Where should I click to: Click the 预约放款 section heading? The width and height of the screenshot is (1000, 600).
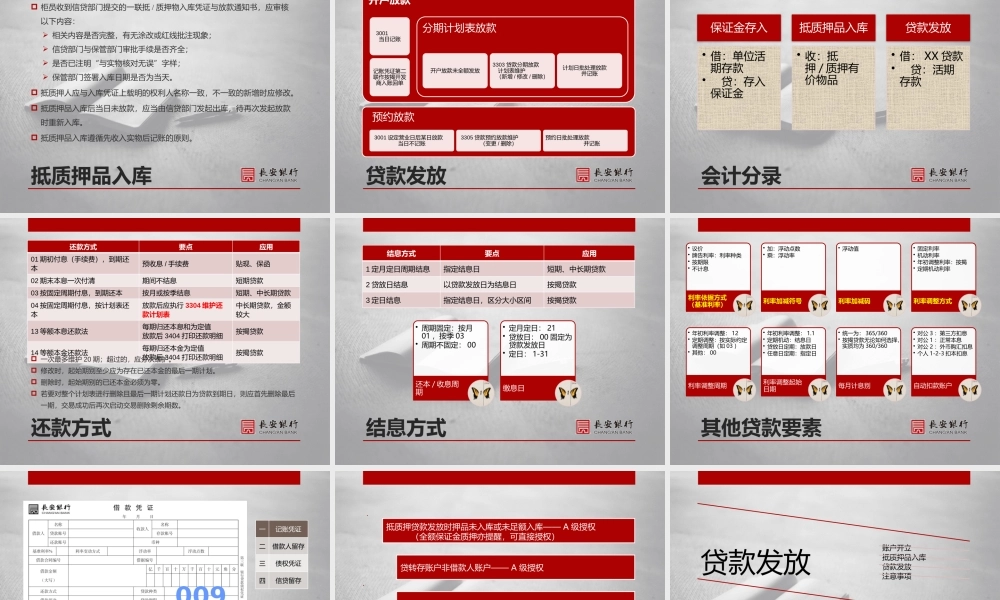click(392, 117)
